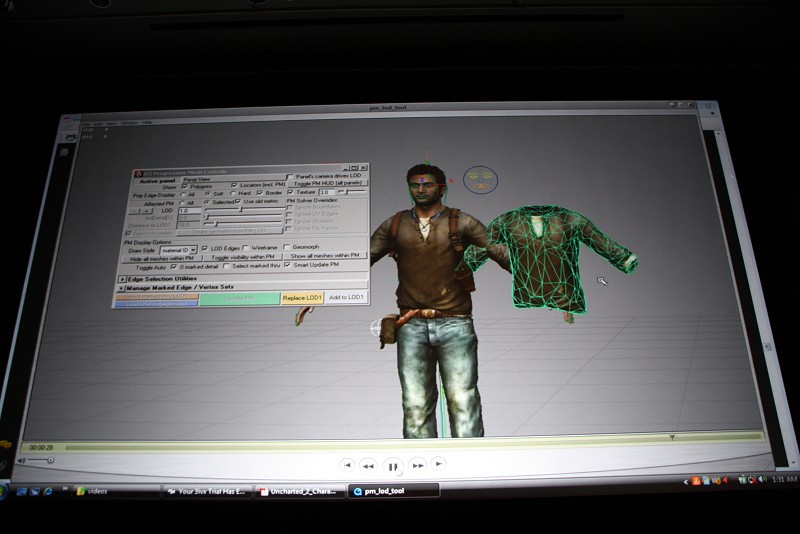Enable Select marked thru checkbox
Viewport: 800px width, 534px height.
tap(227, 266)
